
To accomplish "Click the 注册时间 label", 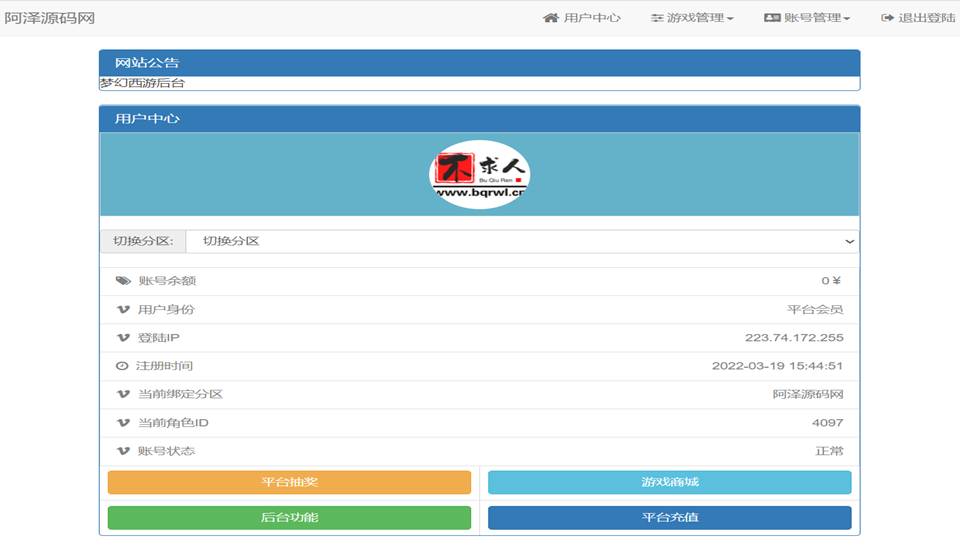I will point(164,366).
